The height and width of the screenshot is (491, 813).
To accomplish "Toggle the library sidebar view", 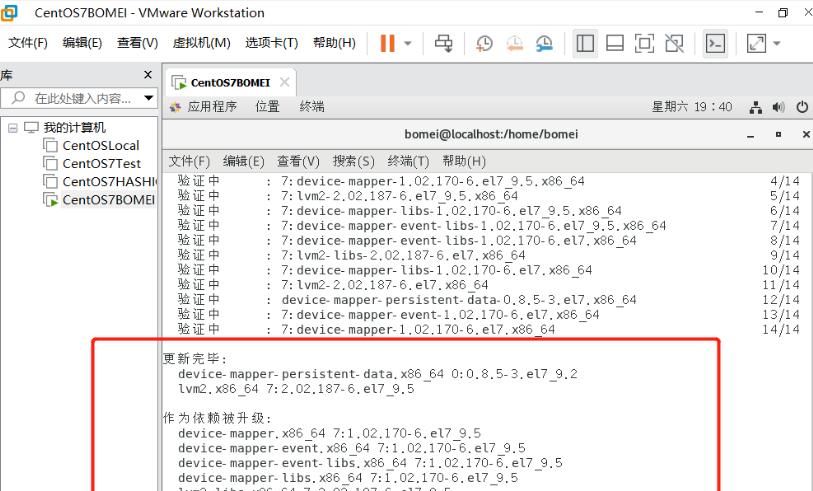I will 585,44.
